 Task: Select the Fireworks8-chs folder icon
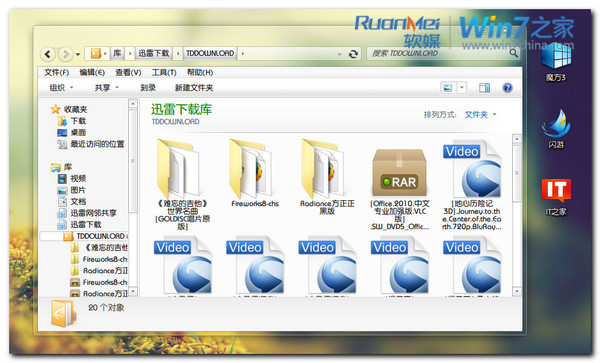coord(251,169)
